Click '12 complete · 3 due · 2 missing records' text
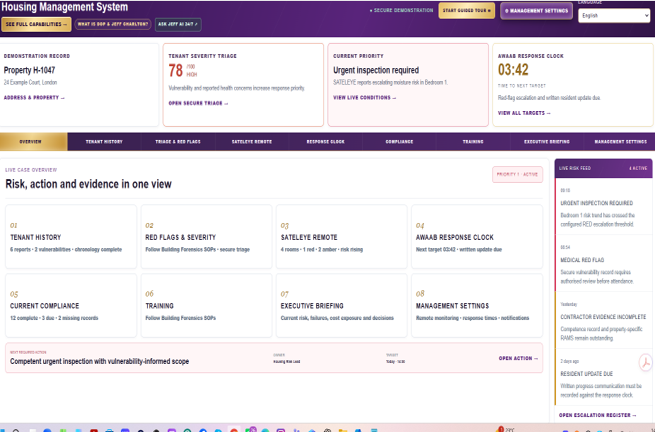Screen dimensions: 655x432 point(54,318)
